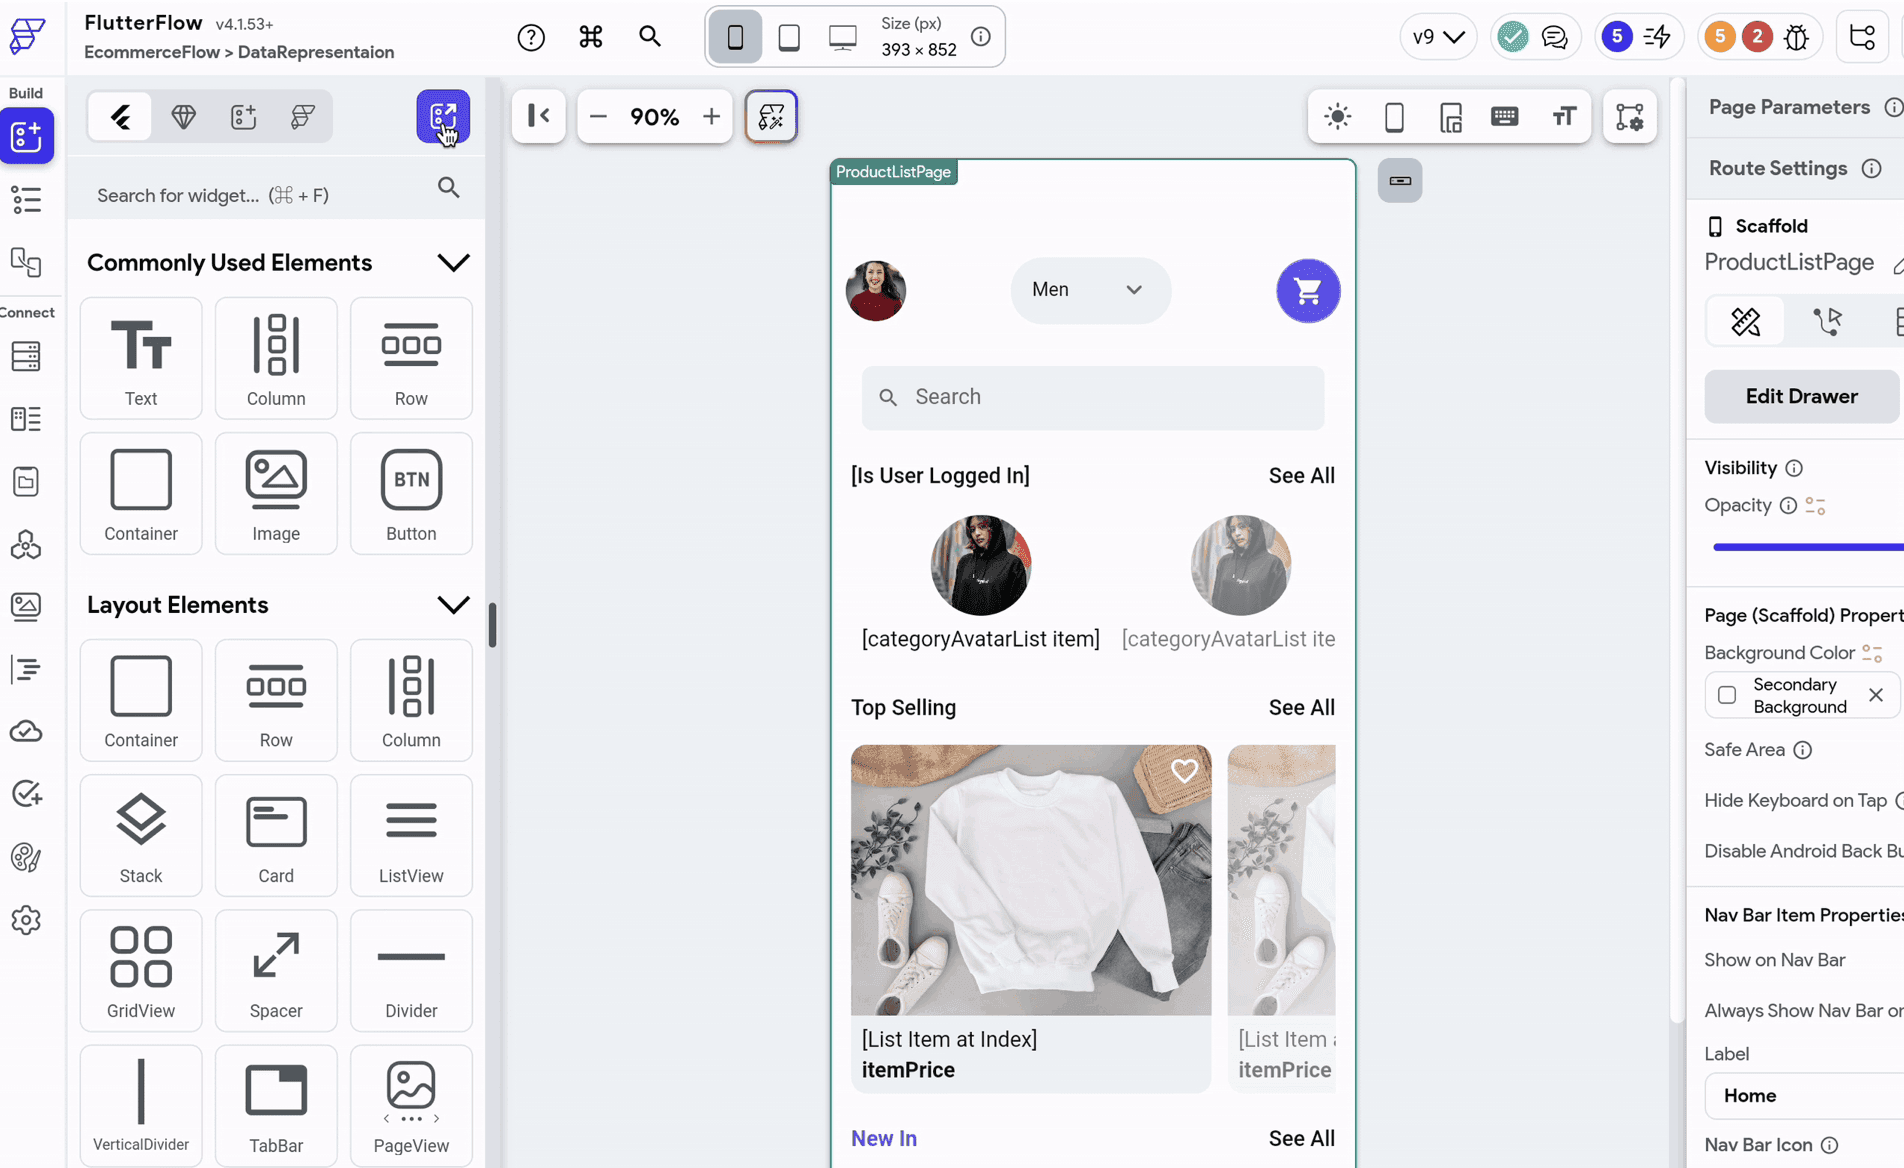1904x1168 pixels.
Task: Toggle the AI magic wand canvas button
Action: 771,116
